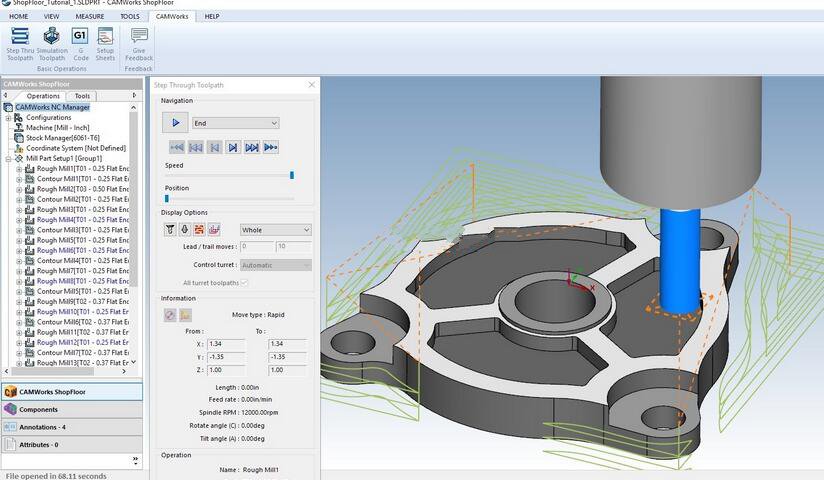Open the HELP ribbon tab
The image size is (824, 480).
212,16
